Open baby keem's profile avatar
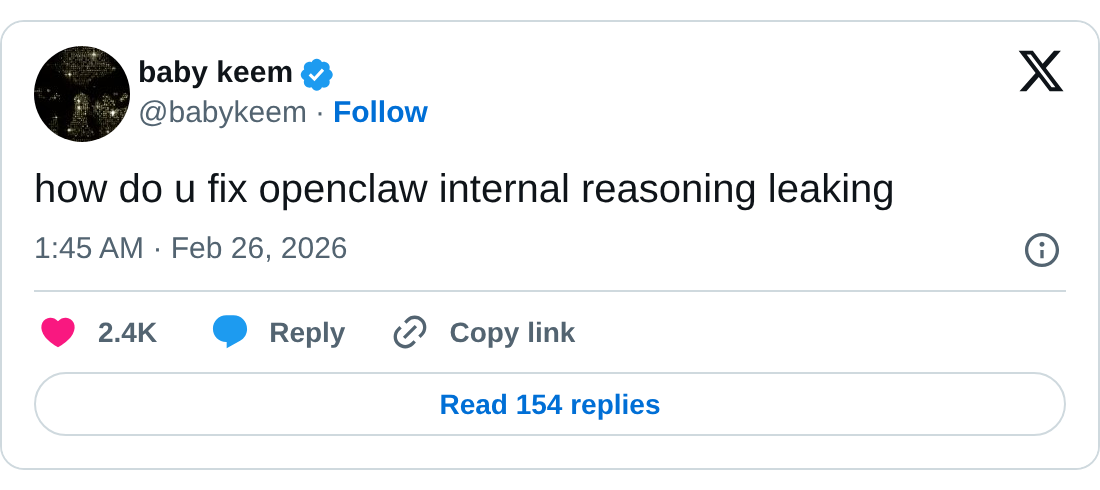 coord(82,93)
